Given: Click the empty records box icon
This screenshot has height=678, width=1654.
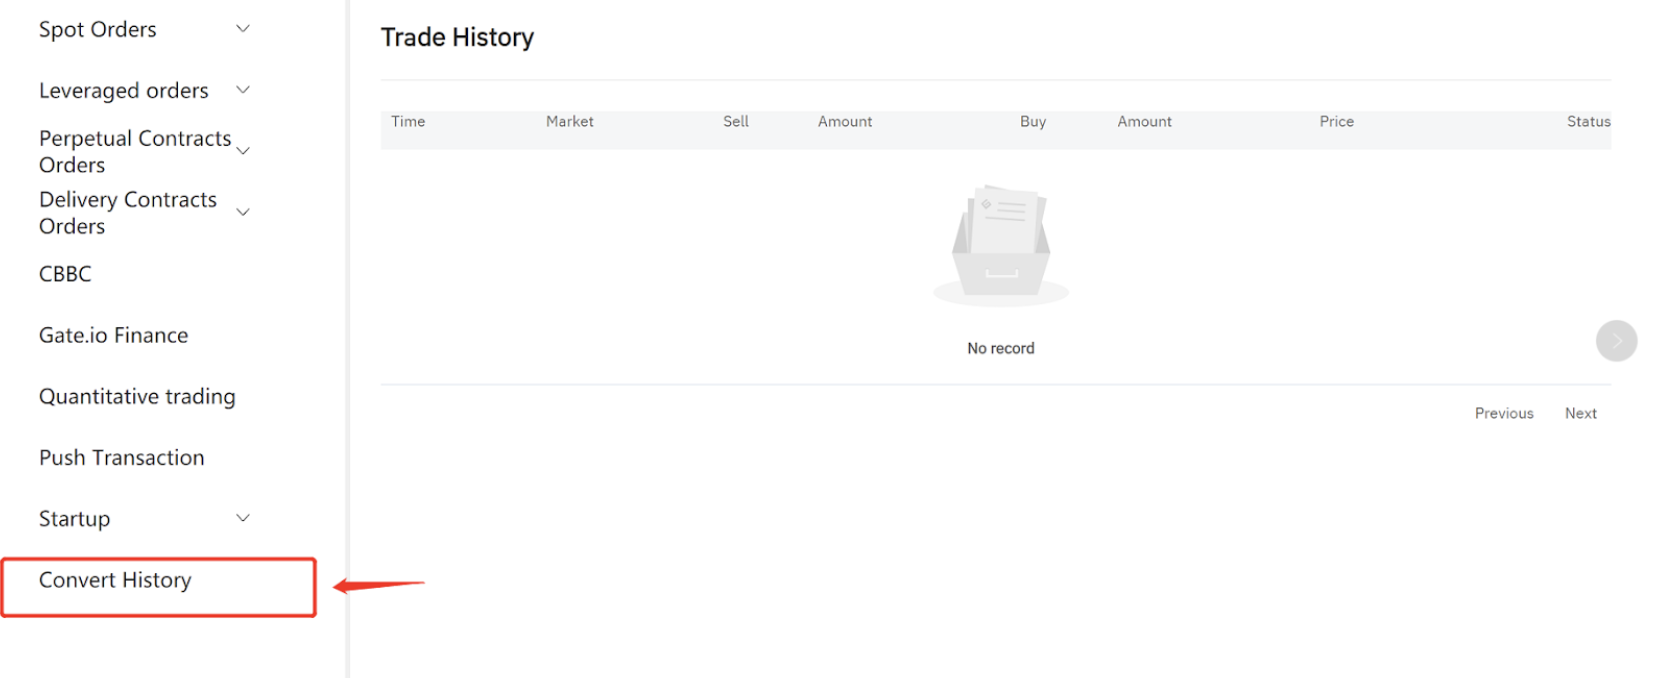Looking at the screenshot, I should pyautogui.click(x=1001, y=244).
